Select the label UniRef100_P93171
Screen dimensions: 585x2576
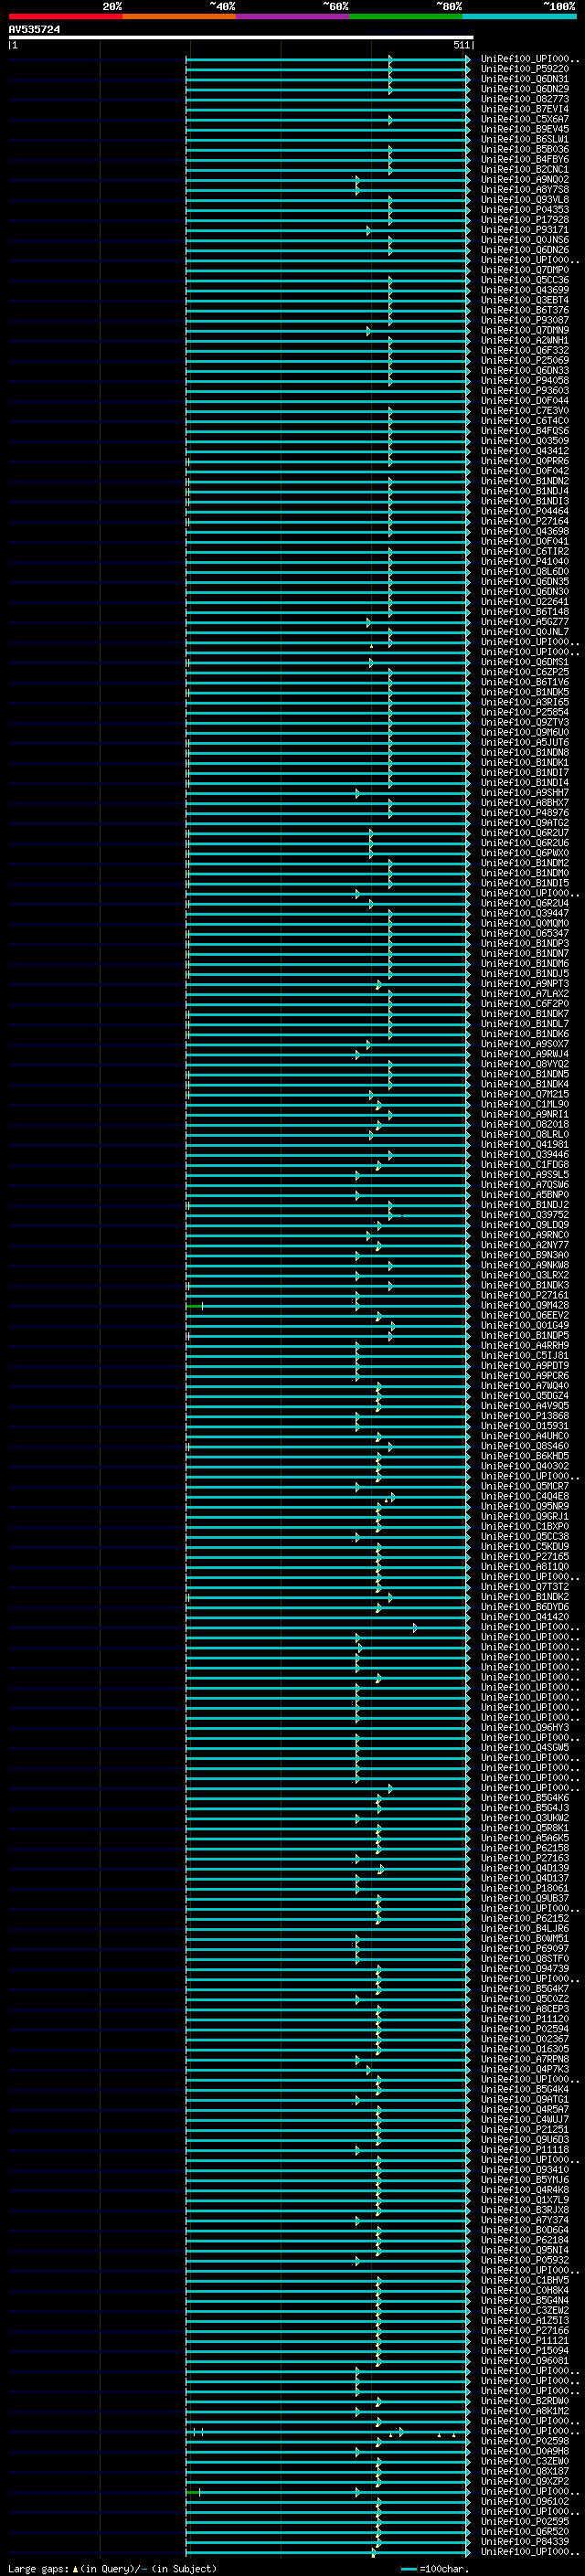tap(525, 230)
